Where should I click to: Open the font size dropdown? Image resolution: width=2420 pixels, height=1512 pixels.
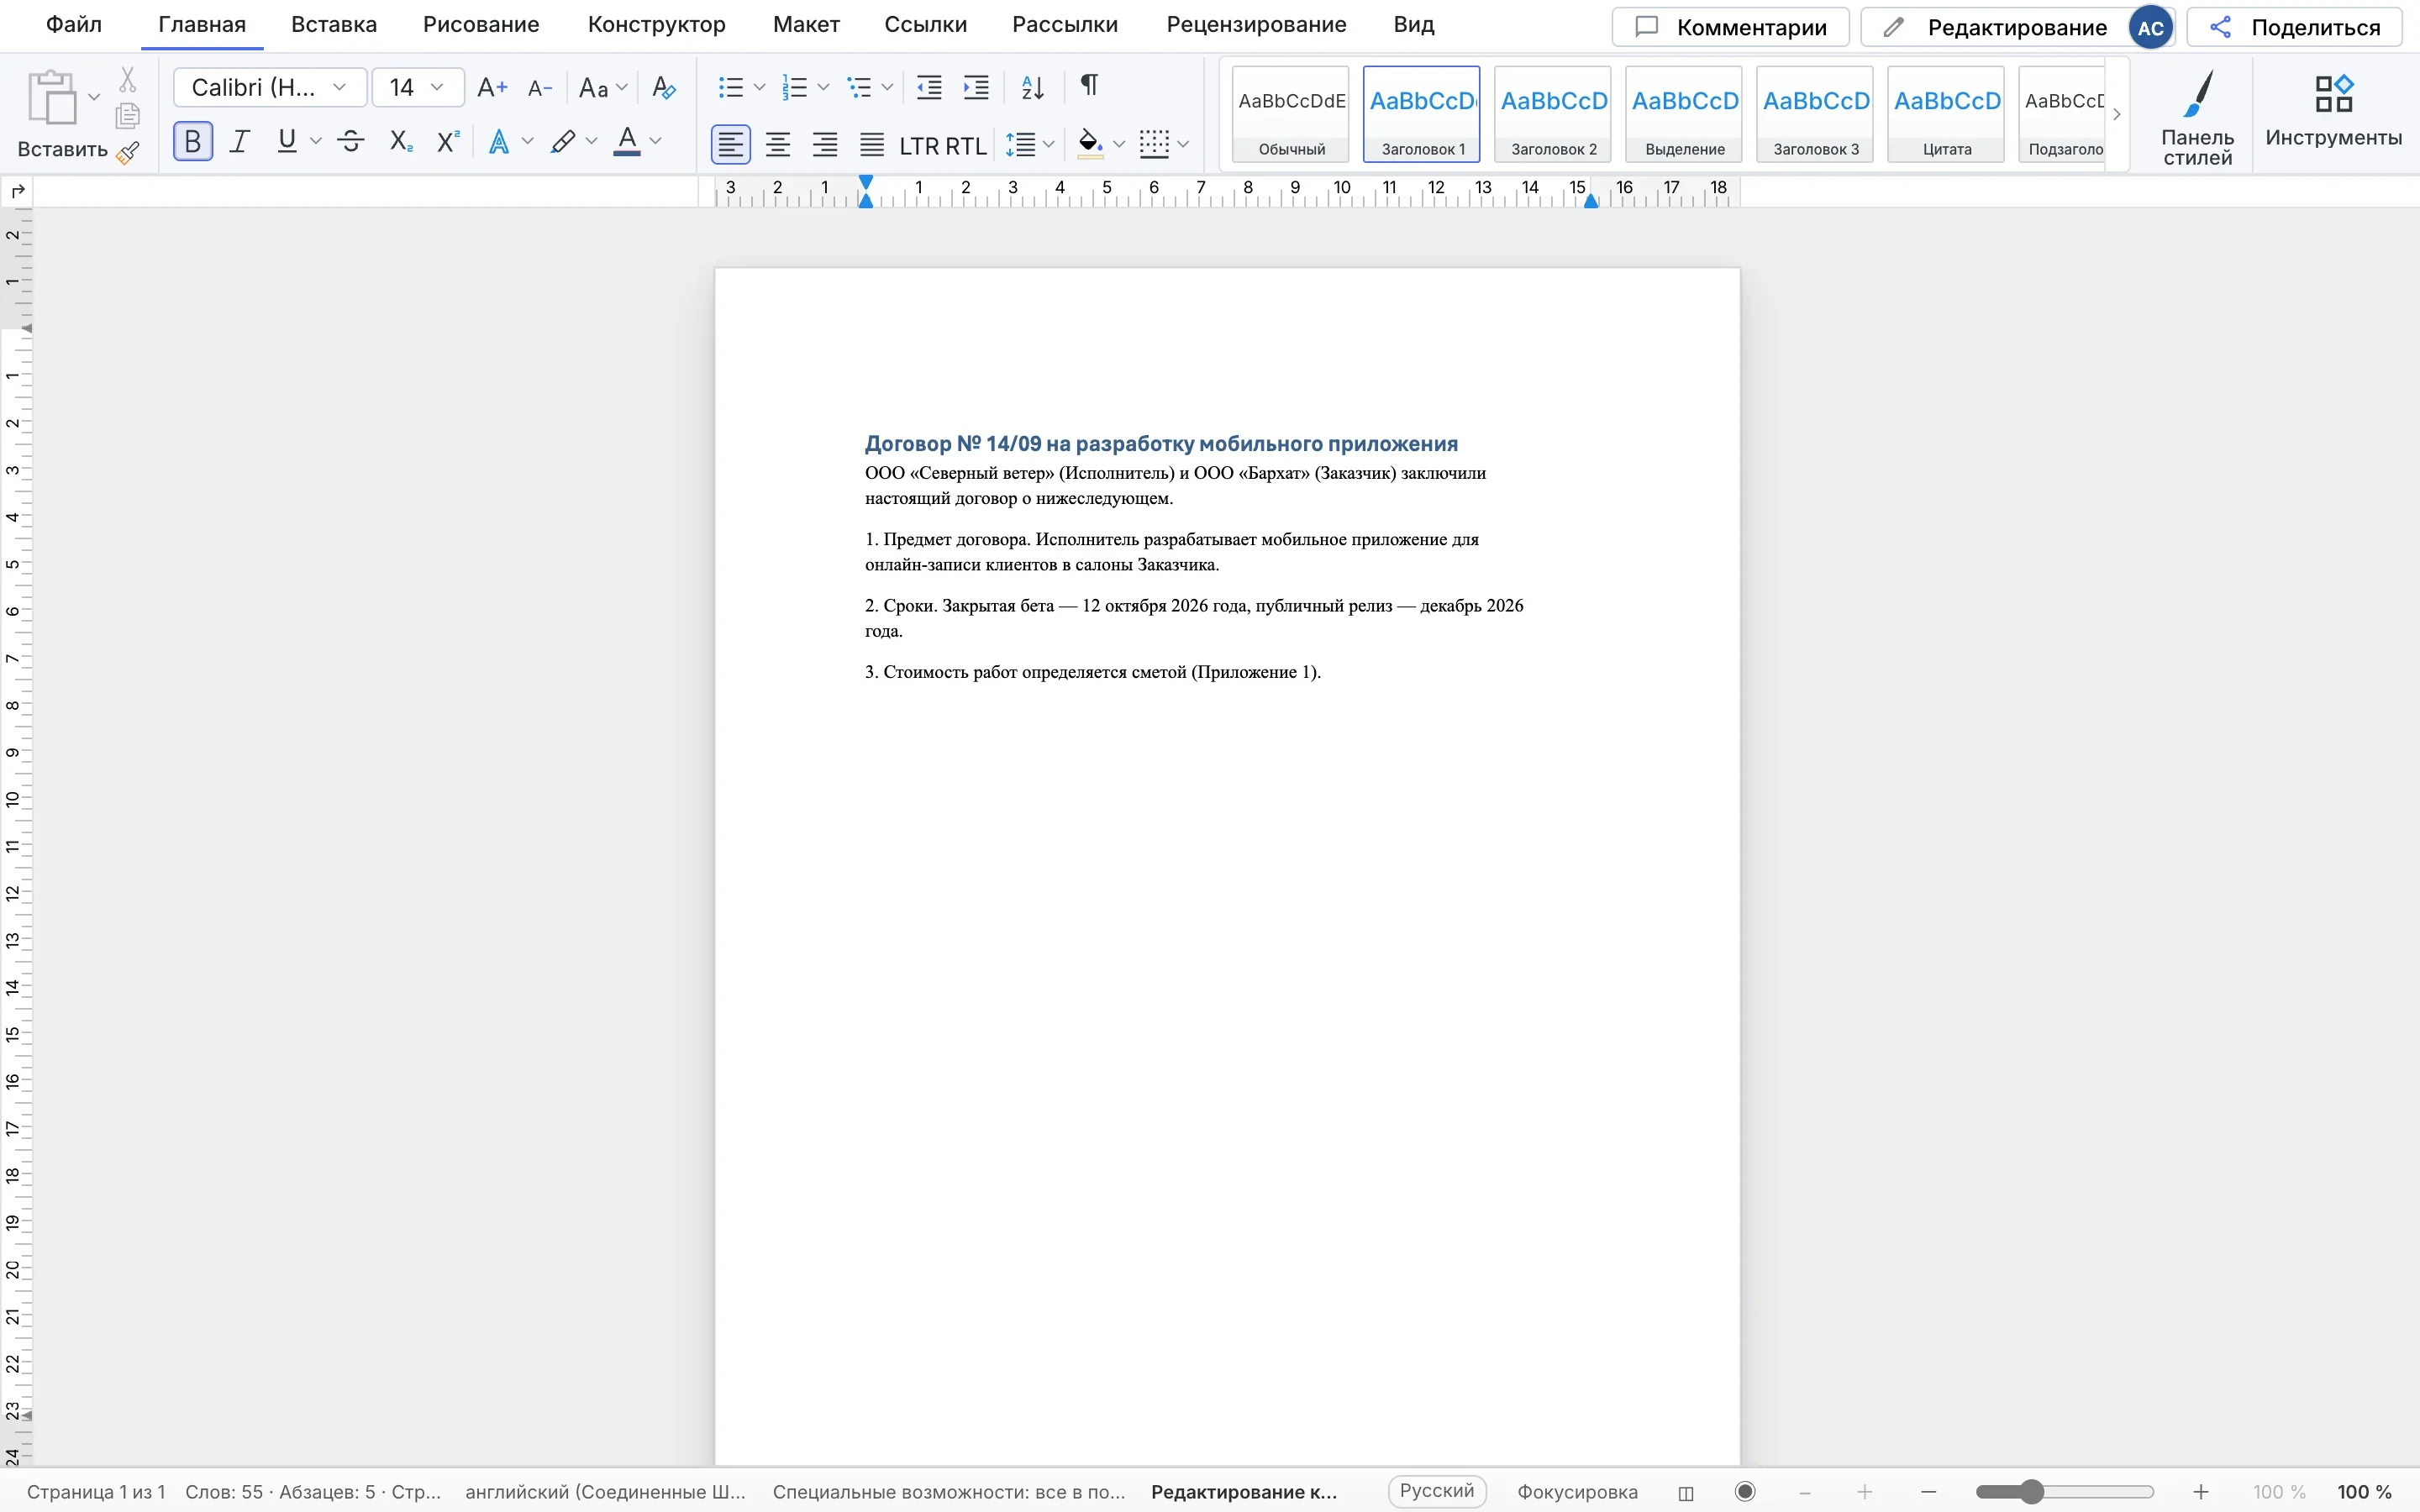point(418,87)
